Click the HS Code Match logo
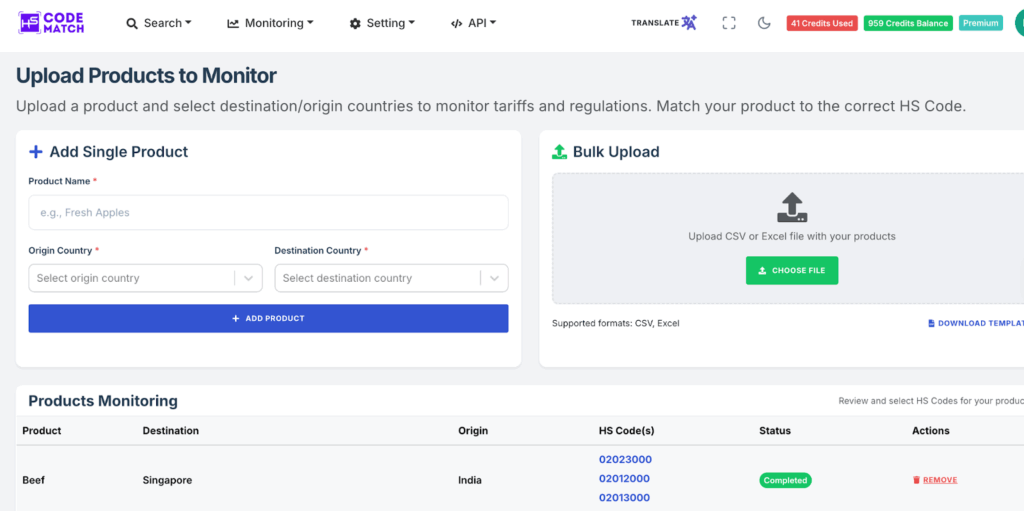1024x511 pixels. 51,23
